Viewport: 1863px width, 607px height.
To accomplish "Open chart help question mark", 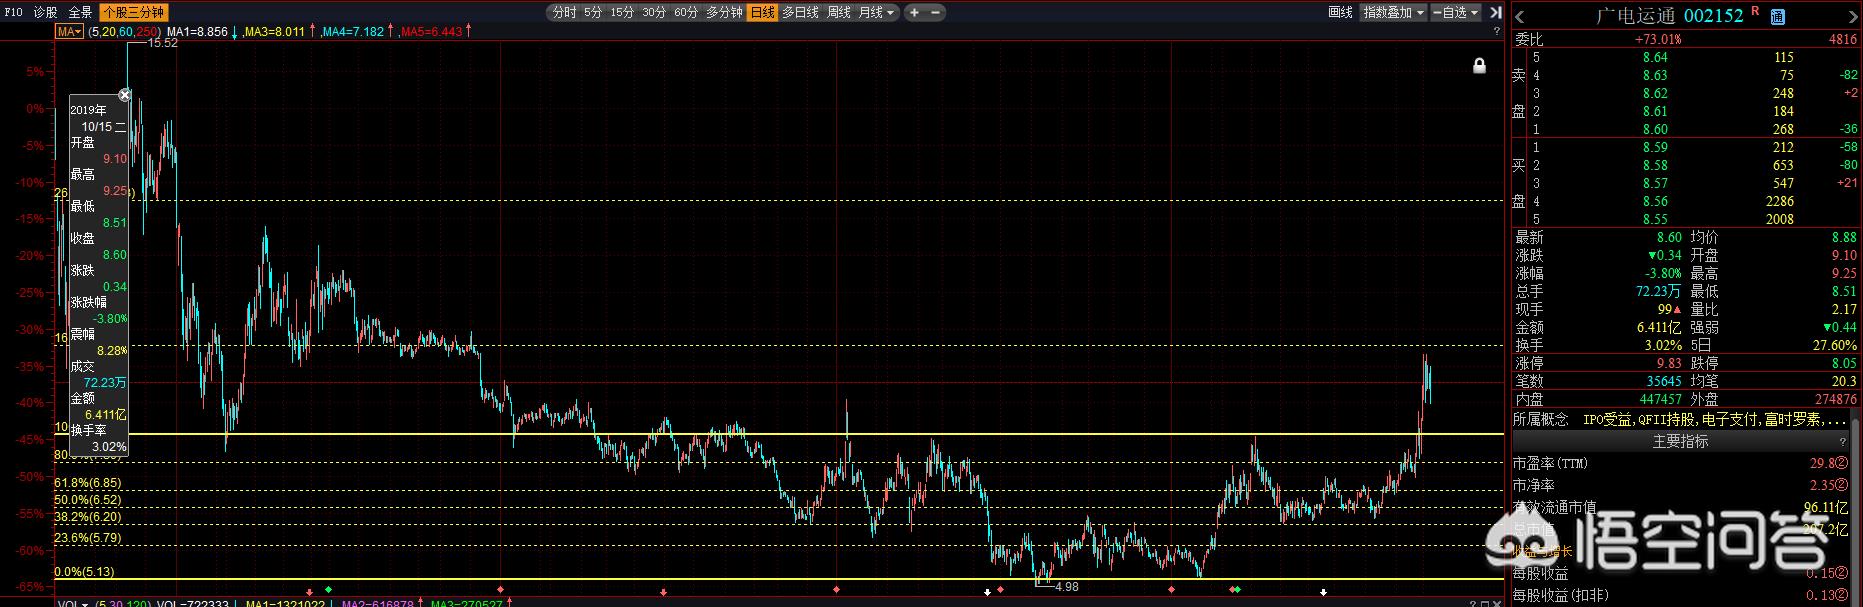I will [1496, 32].
